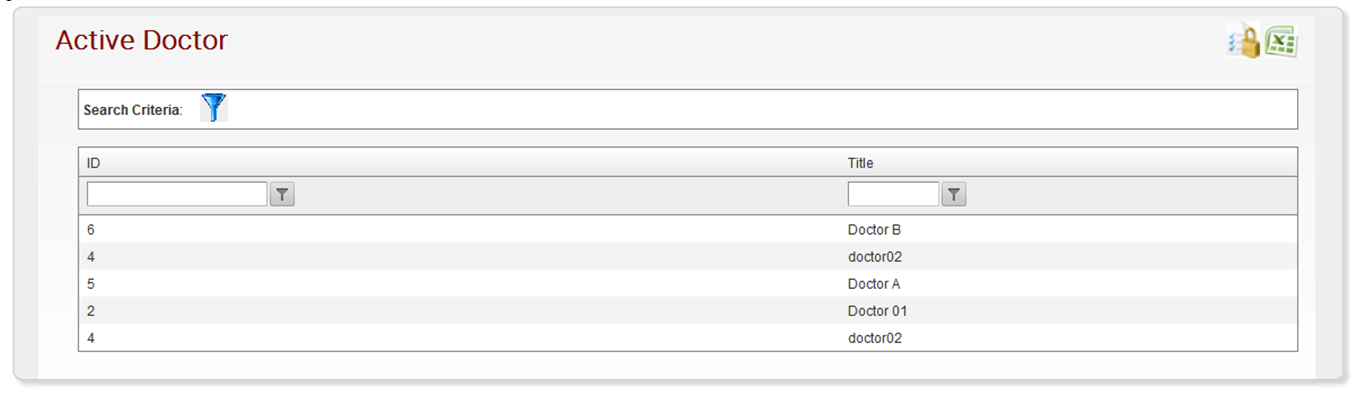Image resolution: width=1357 pixels, height=397 pixels.
Task: Sort by the ID column header
Action: [x=93, y=163]
